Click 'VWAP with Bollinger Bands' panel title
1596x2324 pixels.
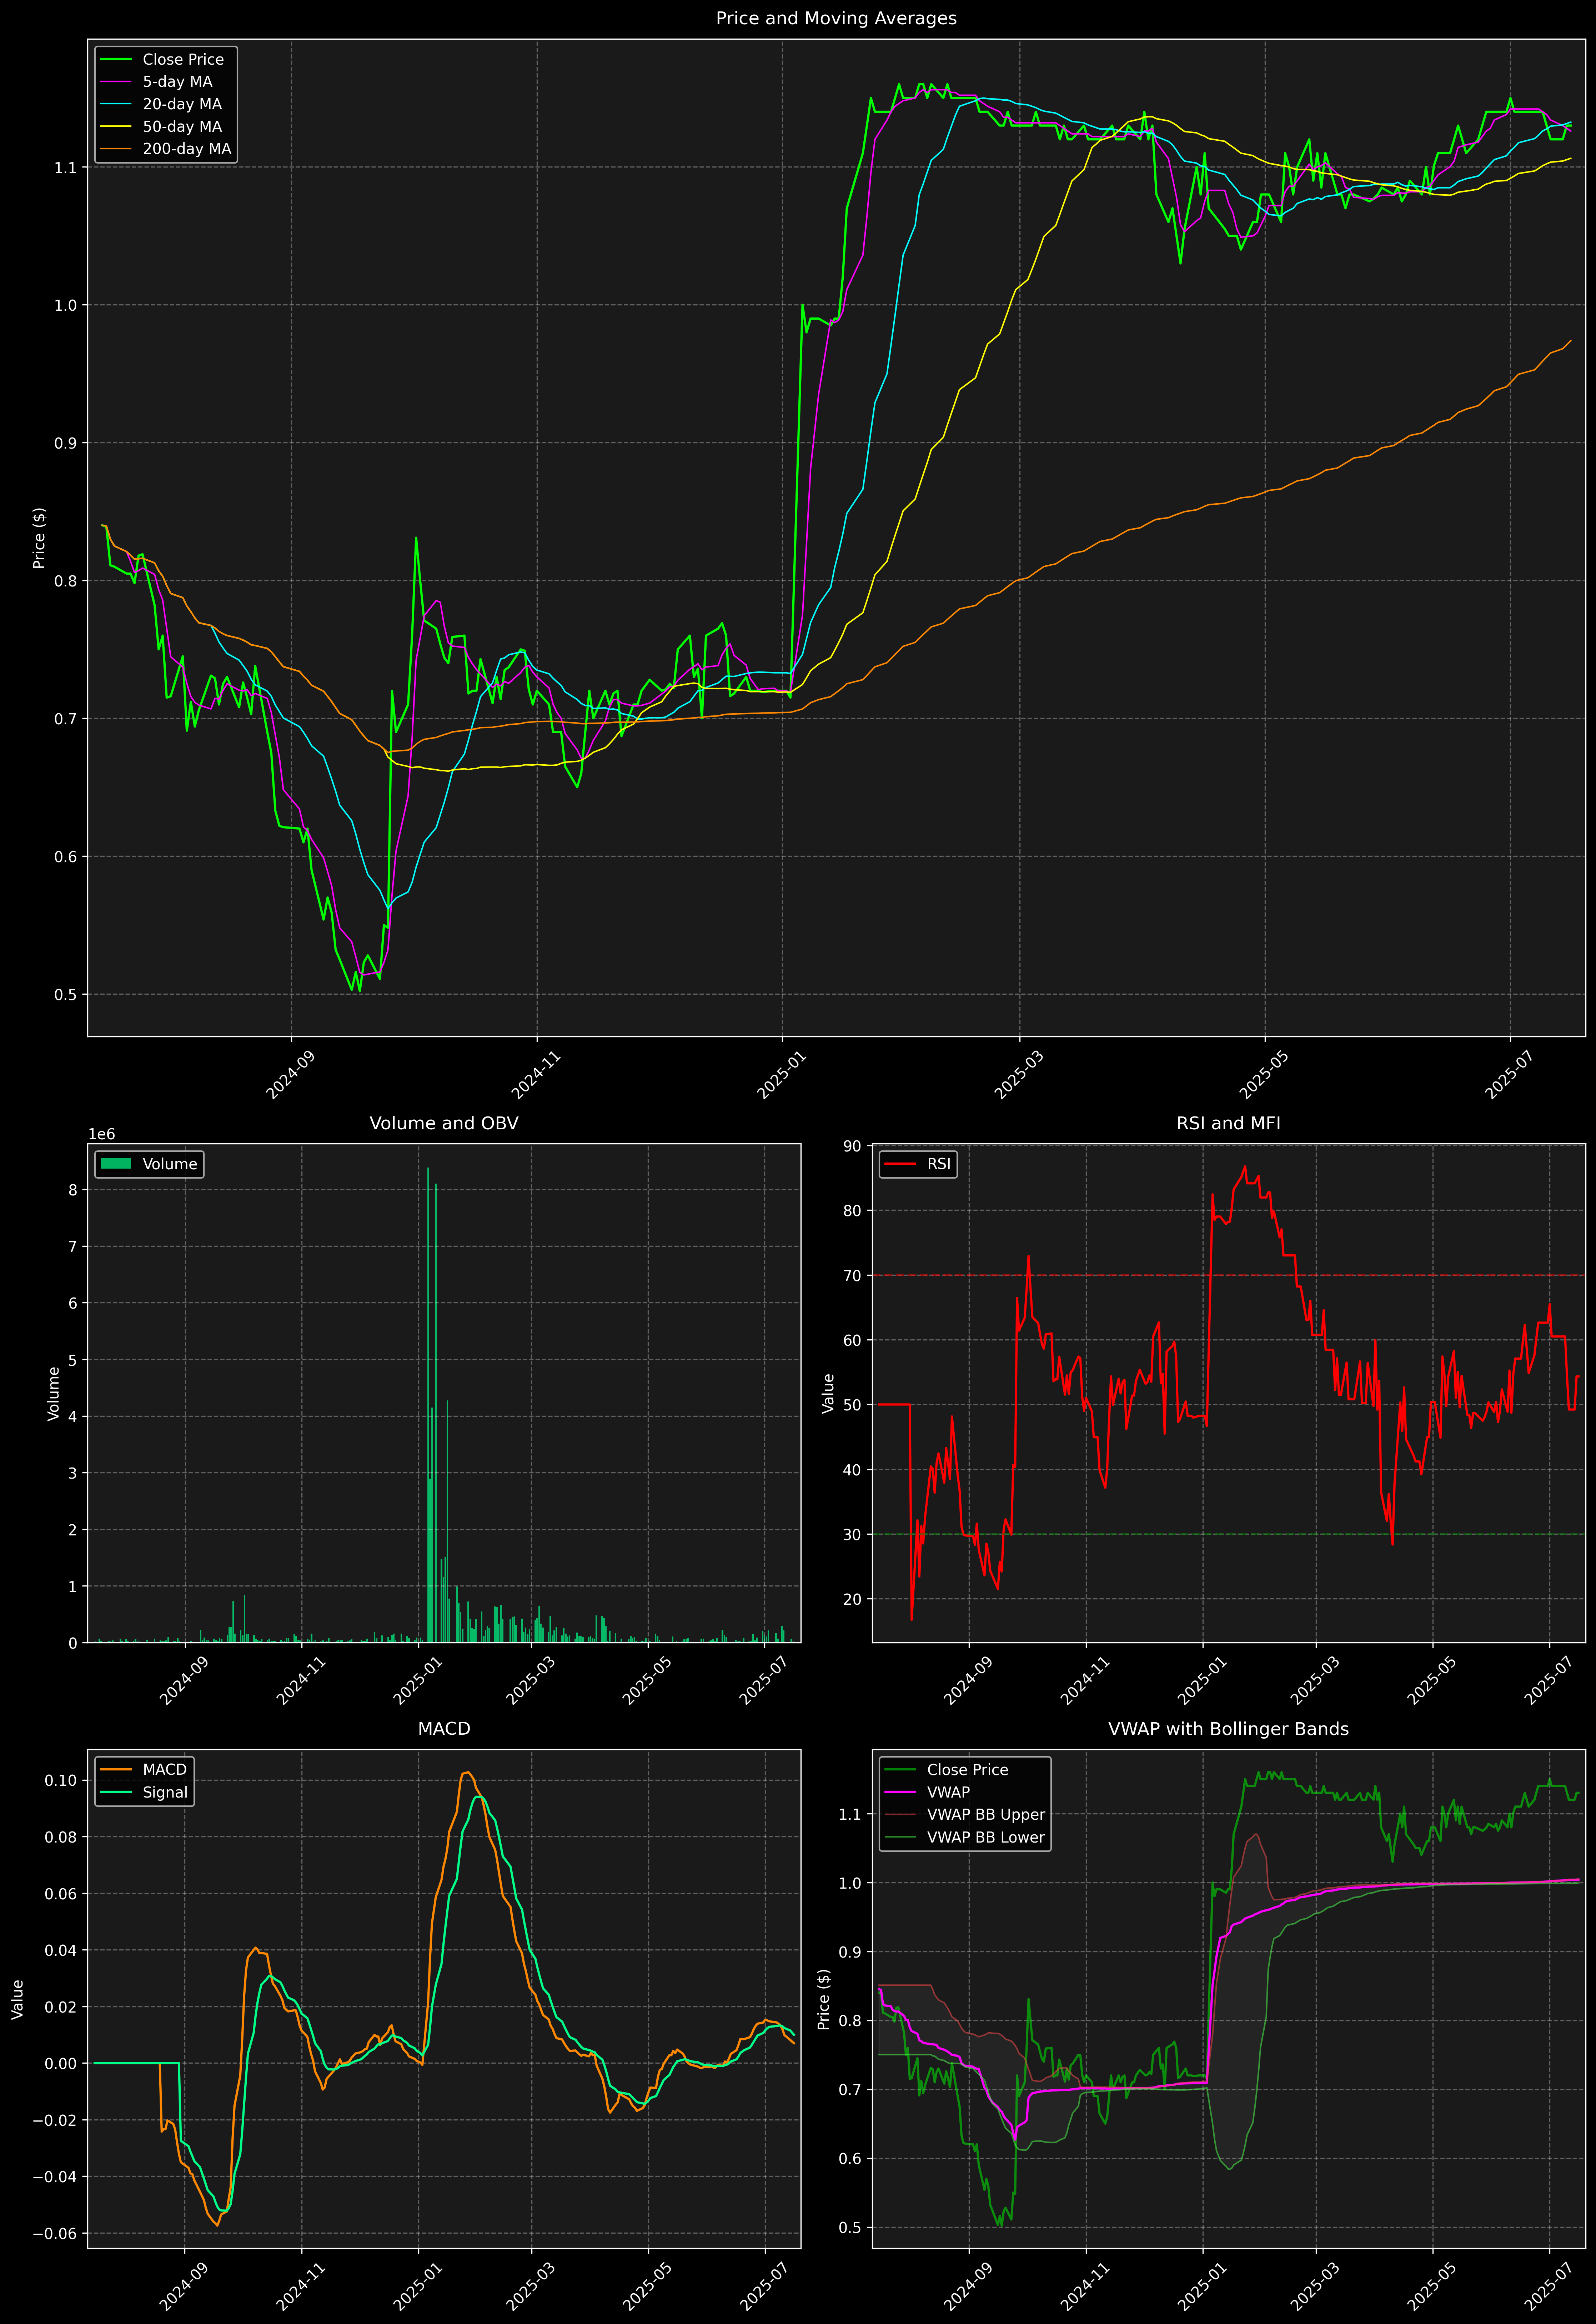click(x=1228, y=1729)
